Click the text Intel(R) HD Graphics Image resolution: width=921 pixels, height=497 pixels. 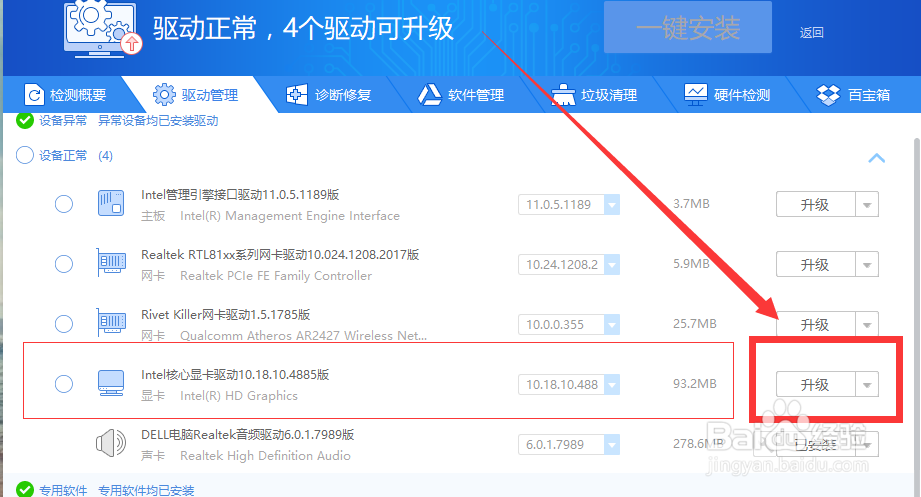click(x=239, y=395)
